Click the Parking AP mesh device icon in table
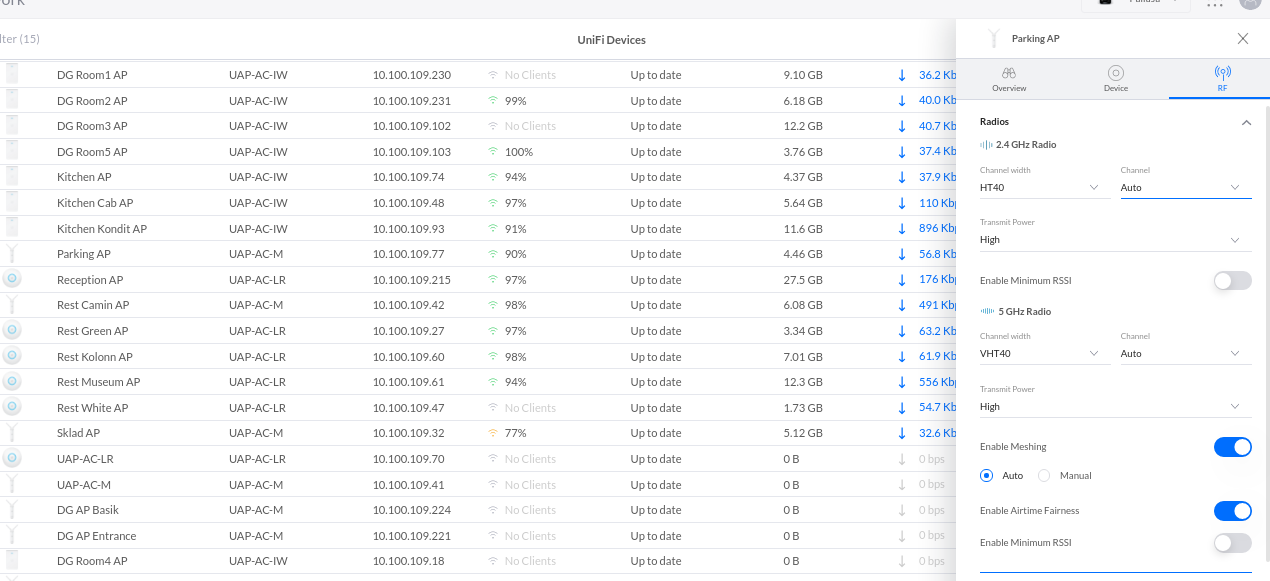Image resolution: width=1270 pixels, height=581 pixels. (12, 254)
